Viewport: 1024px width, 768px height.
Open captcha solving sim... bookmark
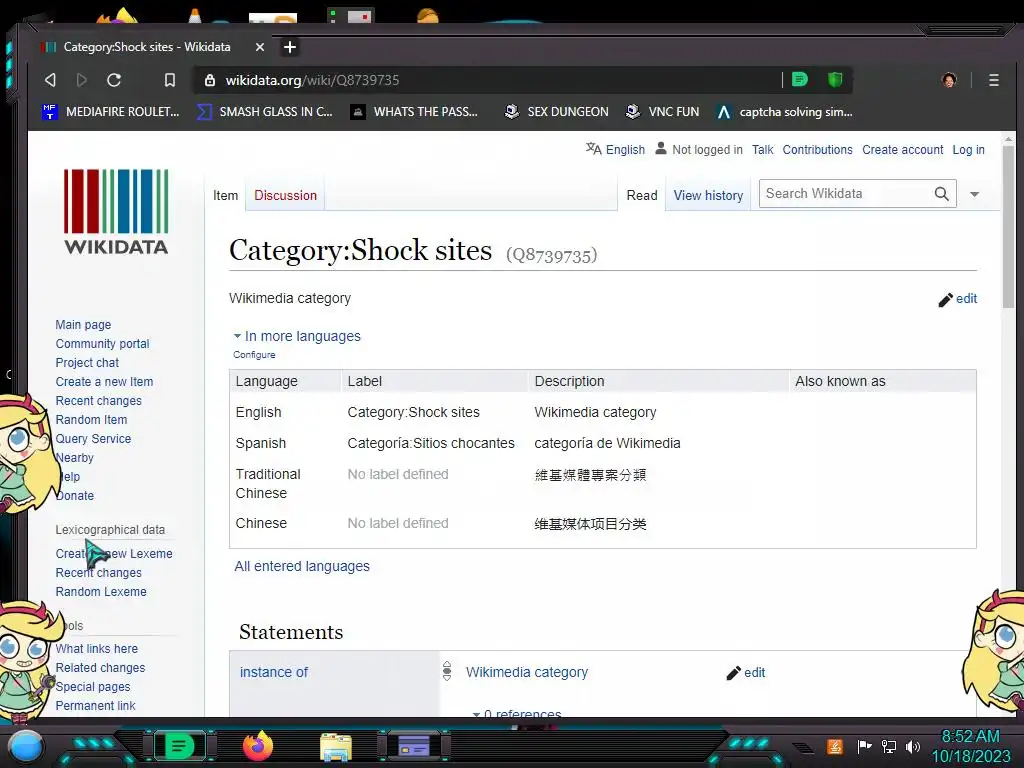tap(784, 112)
